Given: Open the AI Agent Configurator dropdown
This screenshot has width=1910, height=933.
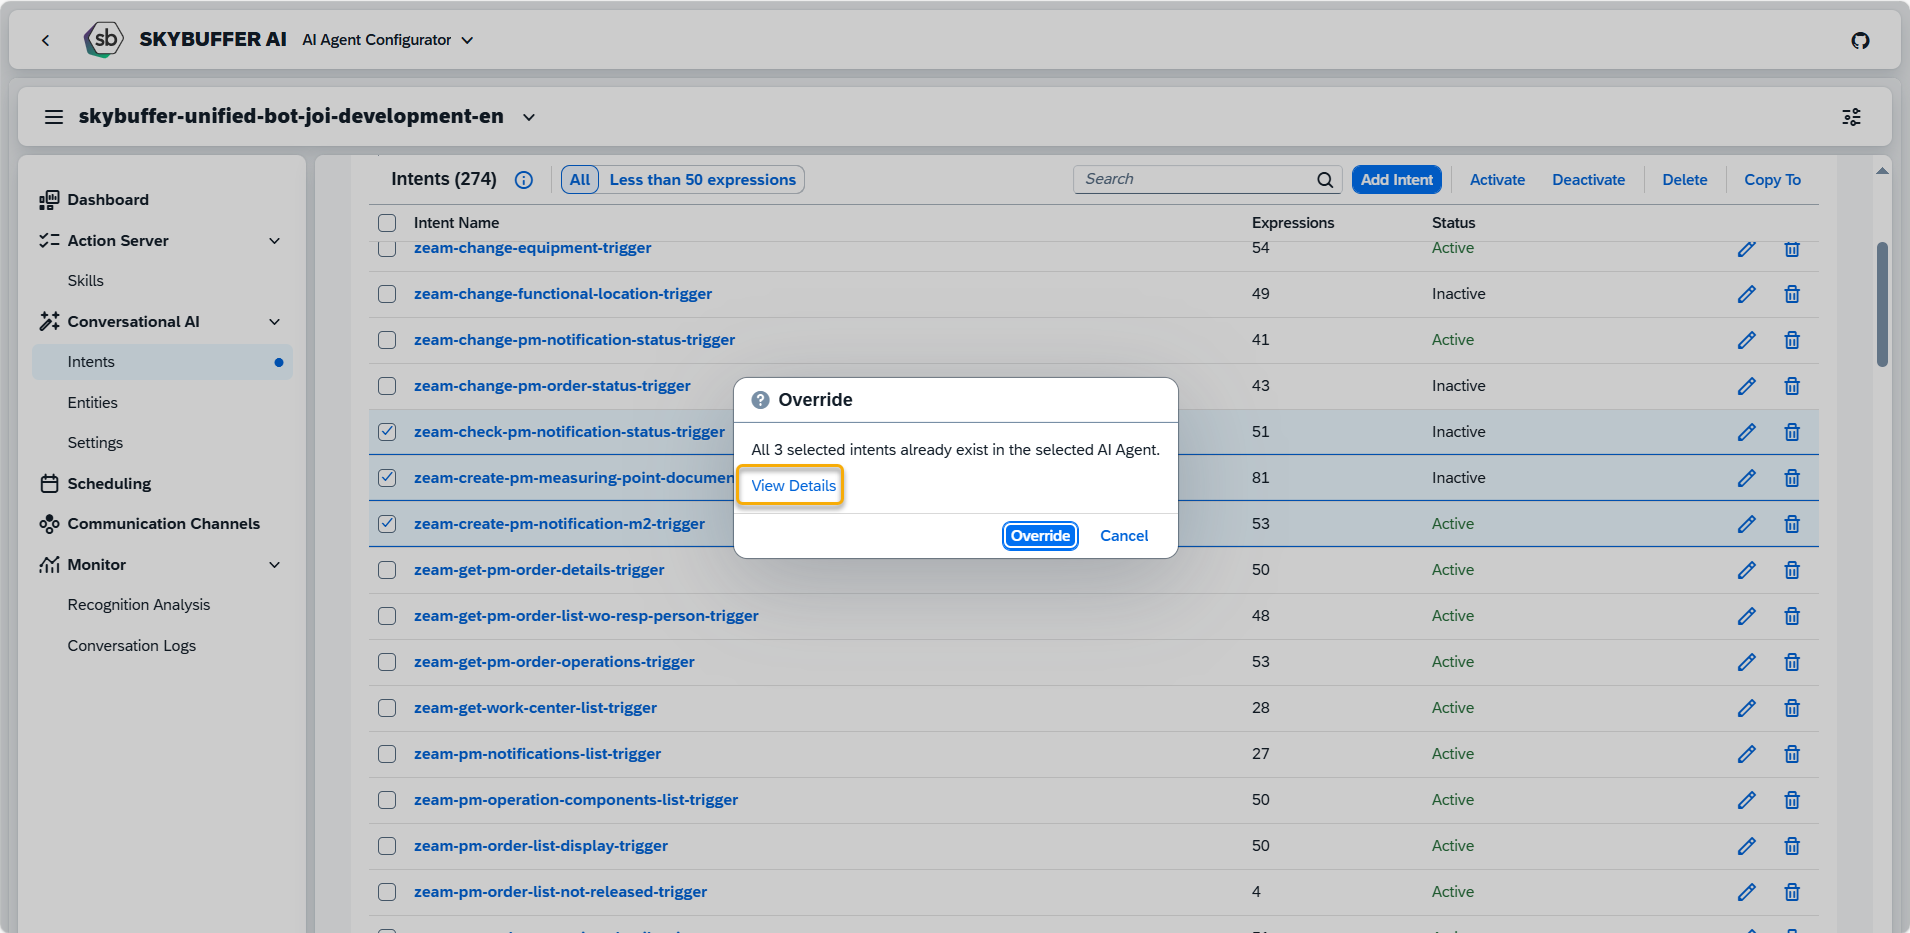Looking at the screenshot, I should pyautogui.click(x=387, y=40).
